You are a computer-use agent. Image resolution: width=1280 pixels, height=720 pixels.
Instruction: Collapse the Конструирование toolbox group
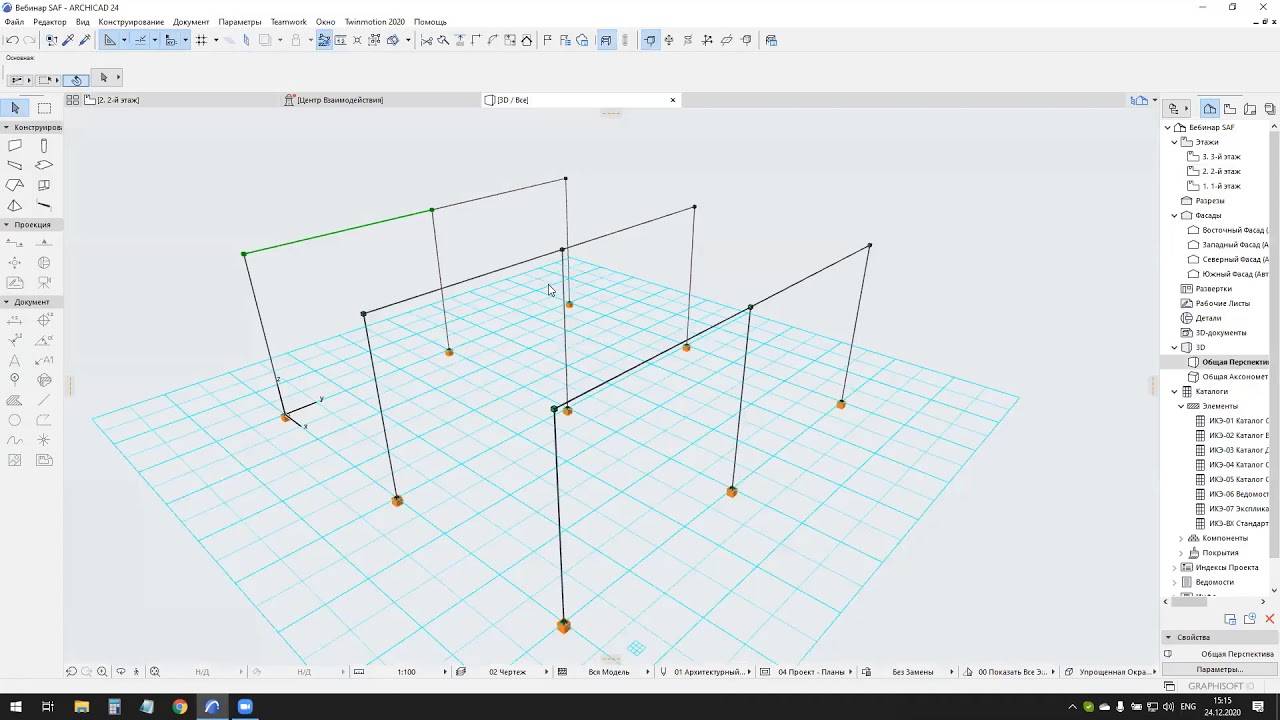(x=6, y=127)
